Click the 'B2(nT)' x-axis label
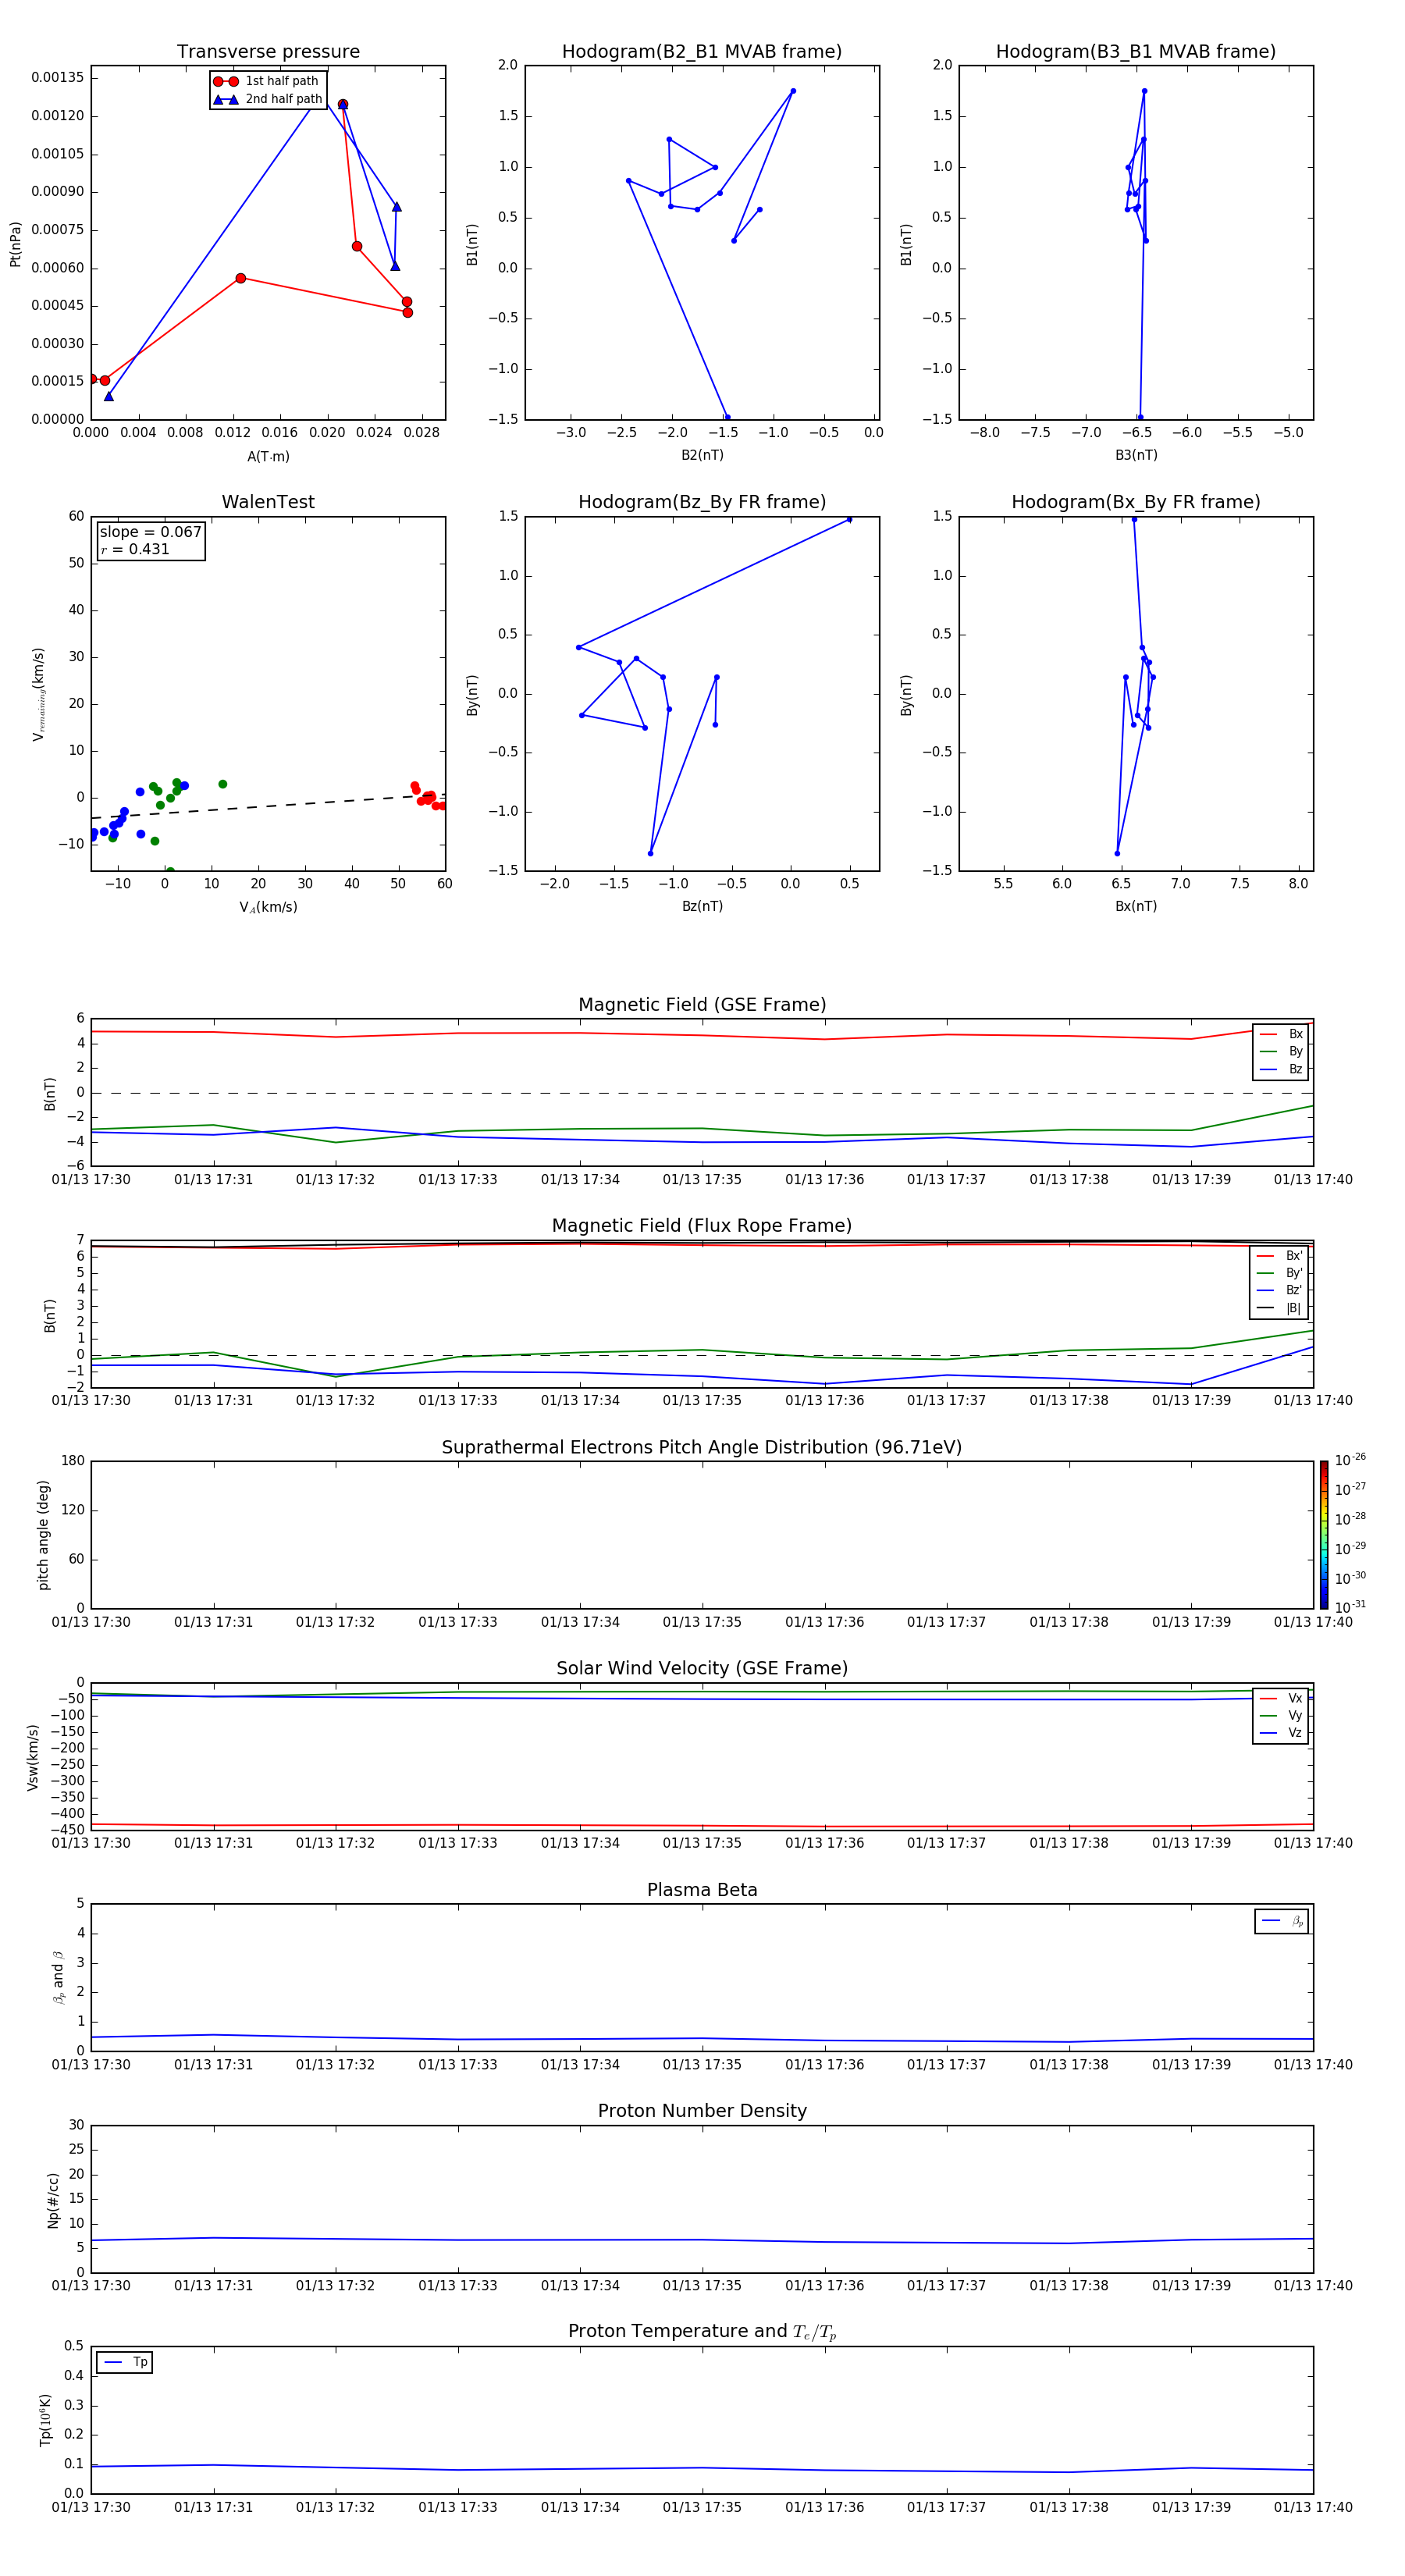 702,455
